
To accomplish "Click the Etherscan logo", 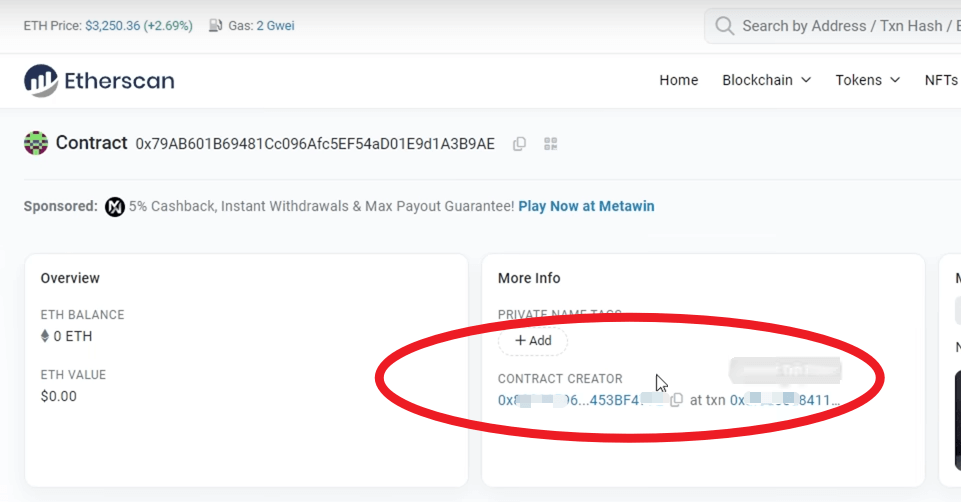I will click(99, 81).
